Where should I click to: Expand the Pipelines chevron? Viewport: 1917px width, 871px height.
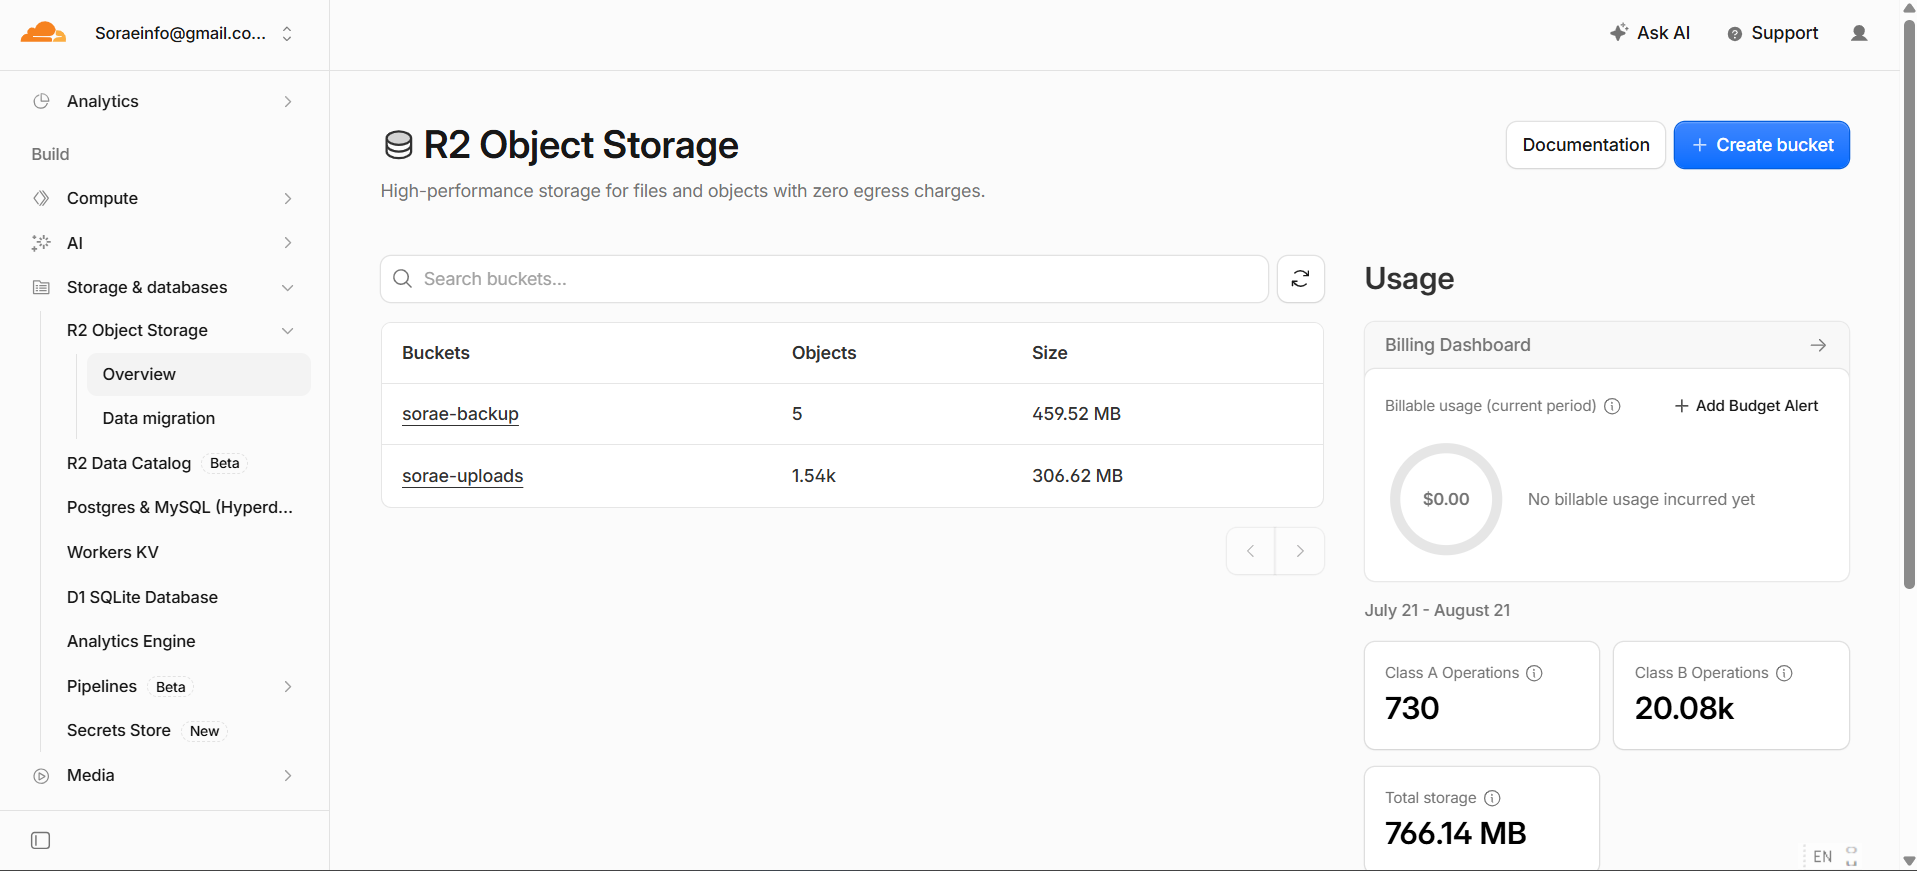[x=288, y=686]
